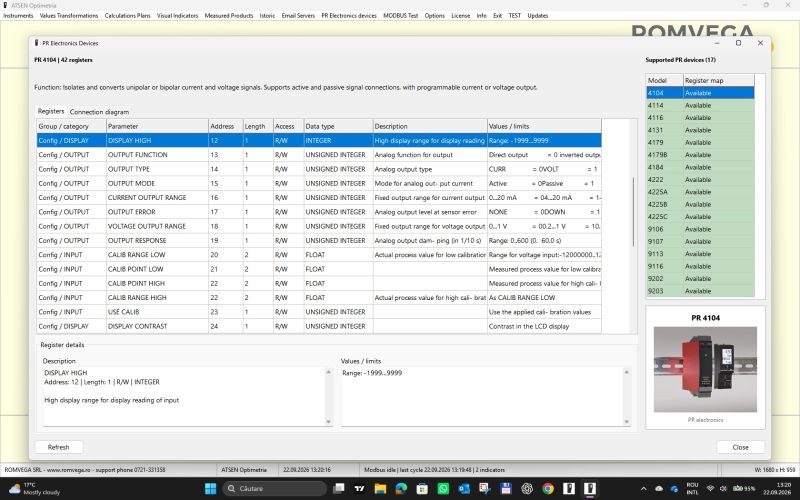Click the Close button in the dialog
The image size is (800, 500).
(x=740, y=447)
